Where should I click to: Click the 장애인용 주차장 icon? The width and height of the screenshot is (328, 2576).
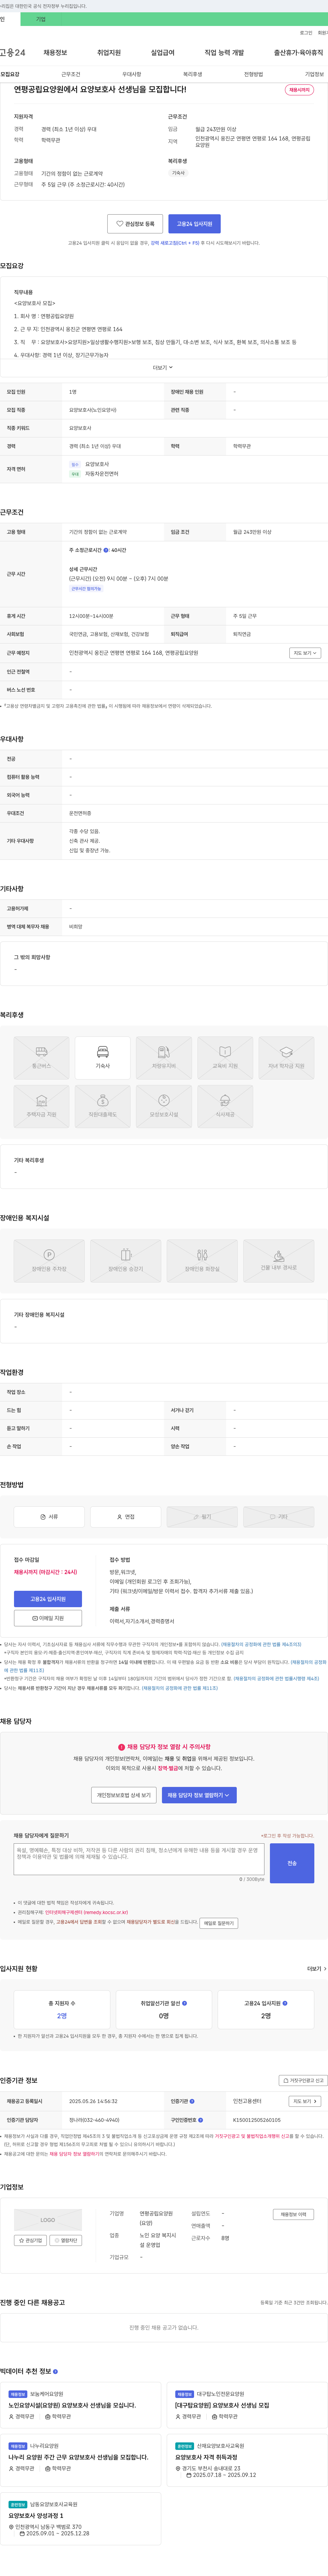click(x=49, y=1261)
